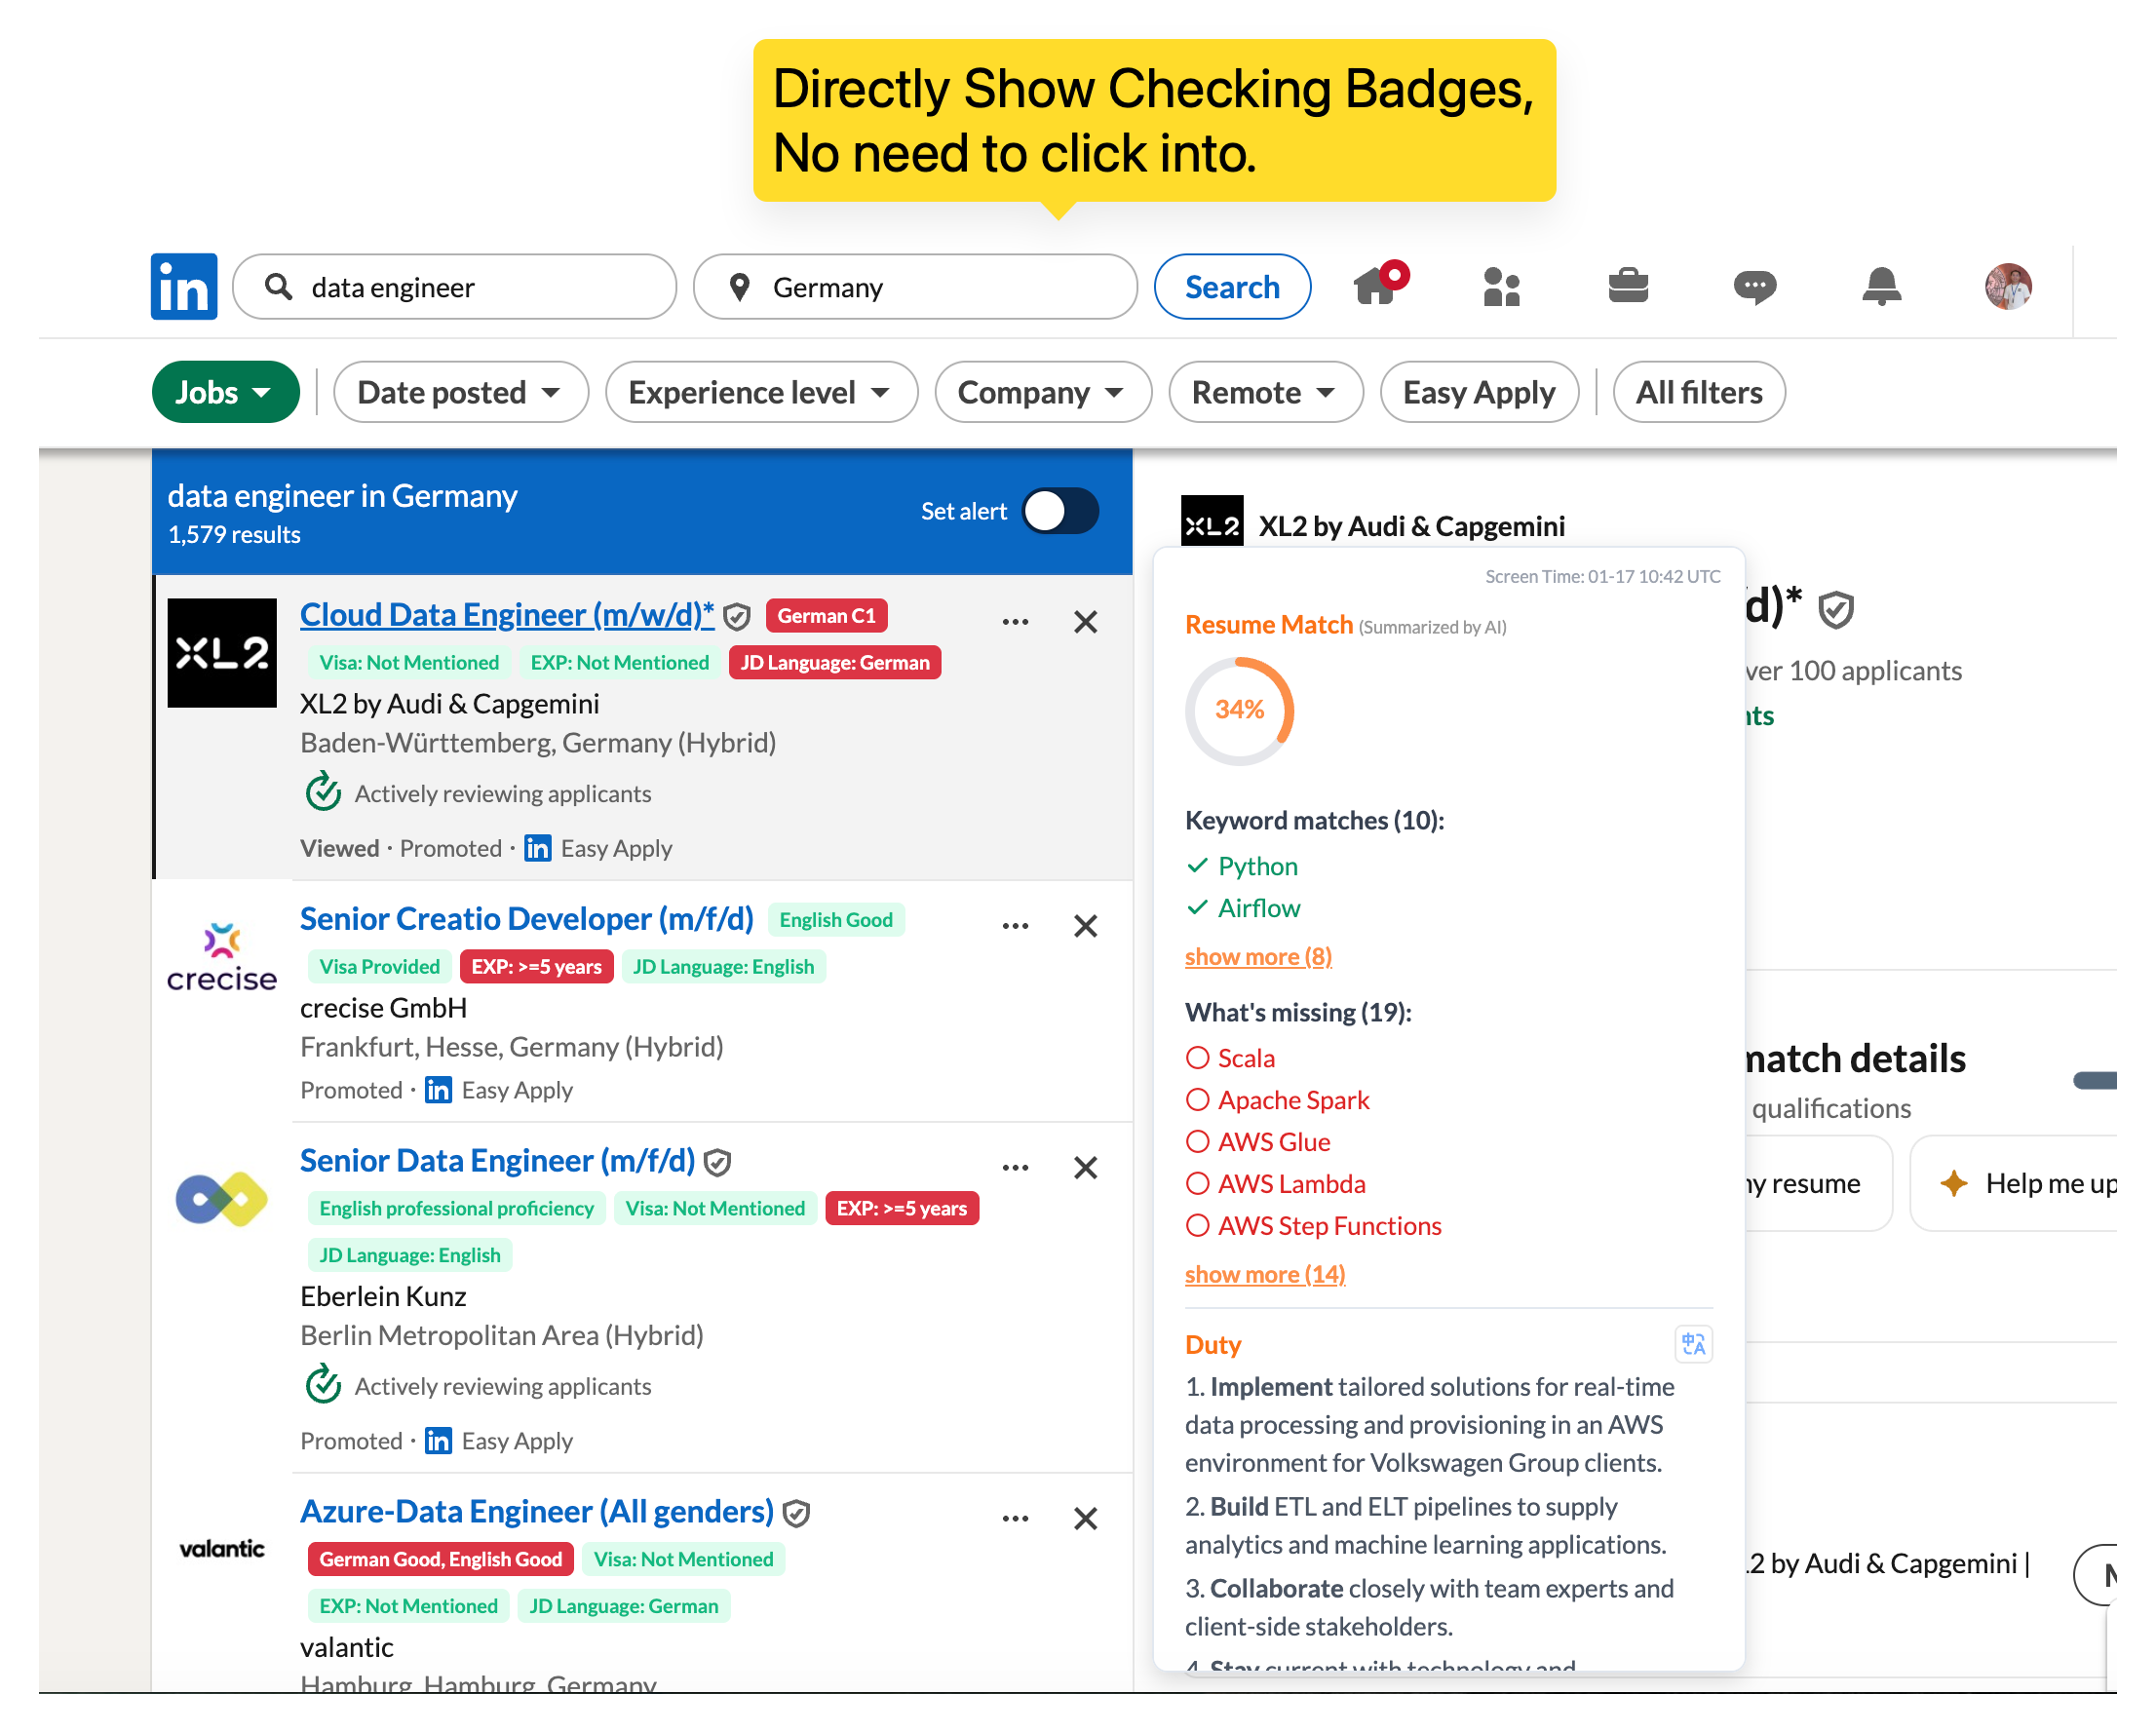Open the Jobs briefcase icon
Viewport: 2156px width, 1733px height.
click(1627, 287)
